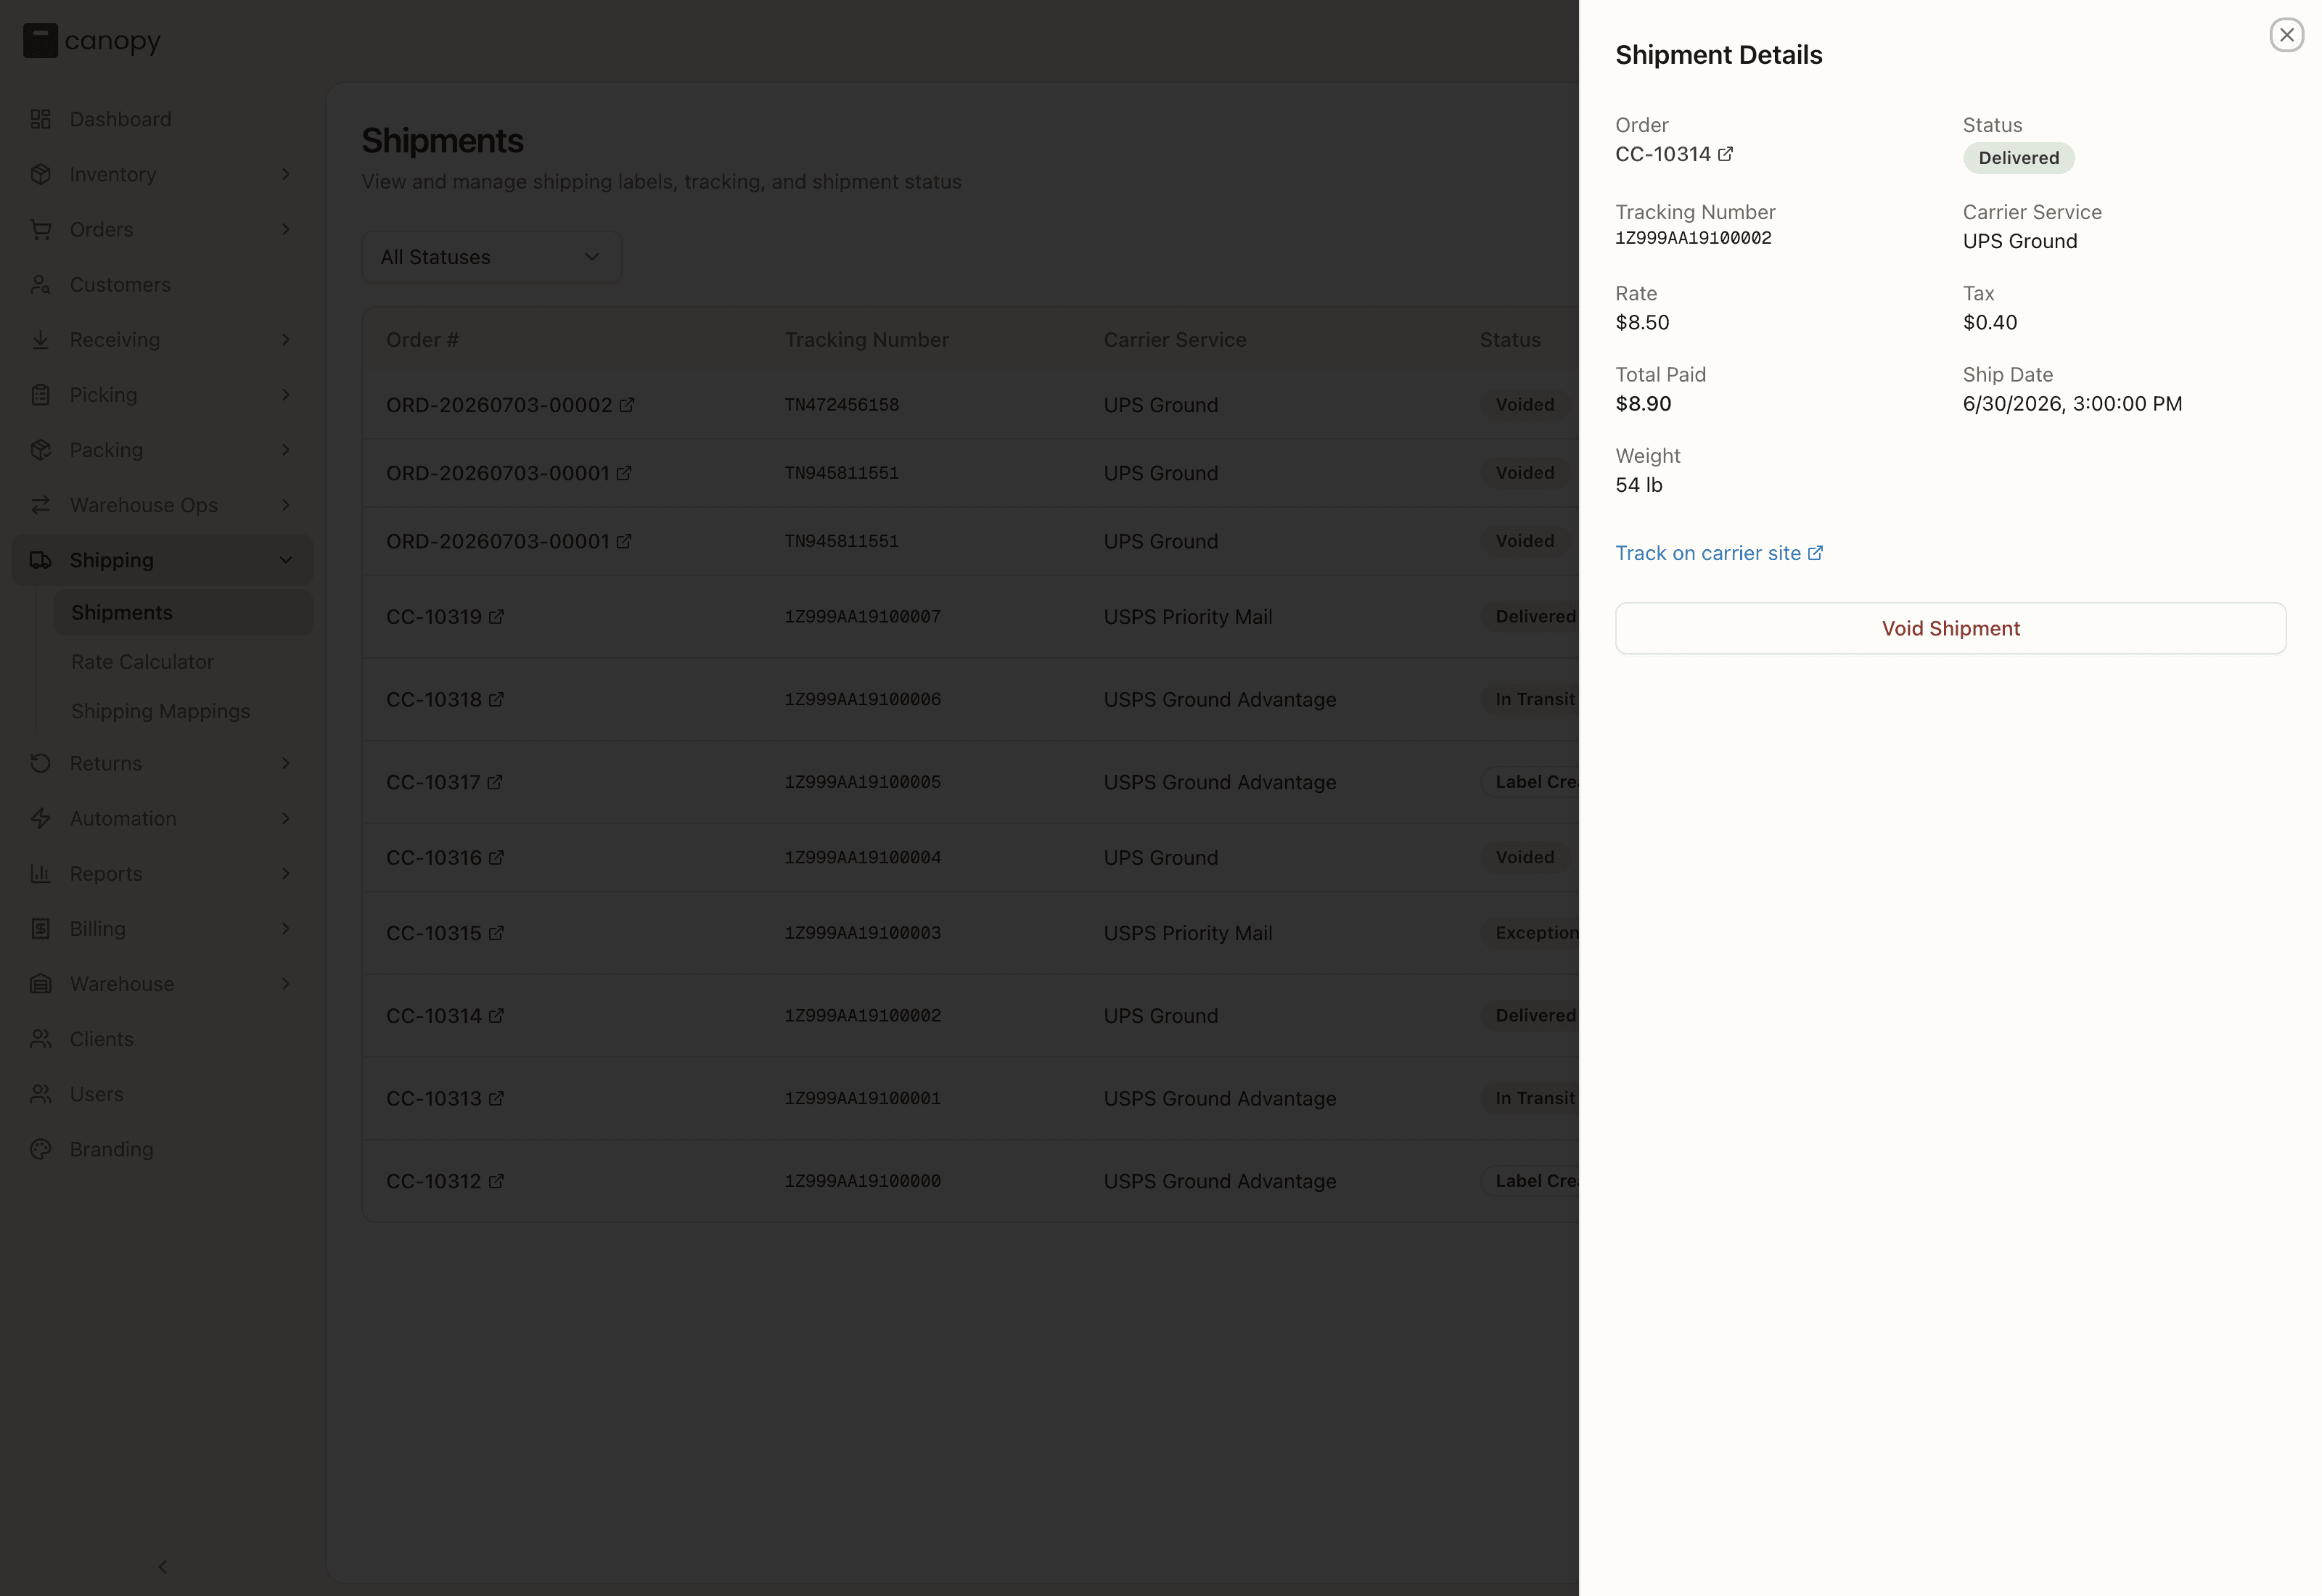Click the Inventory box icon

40,174
